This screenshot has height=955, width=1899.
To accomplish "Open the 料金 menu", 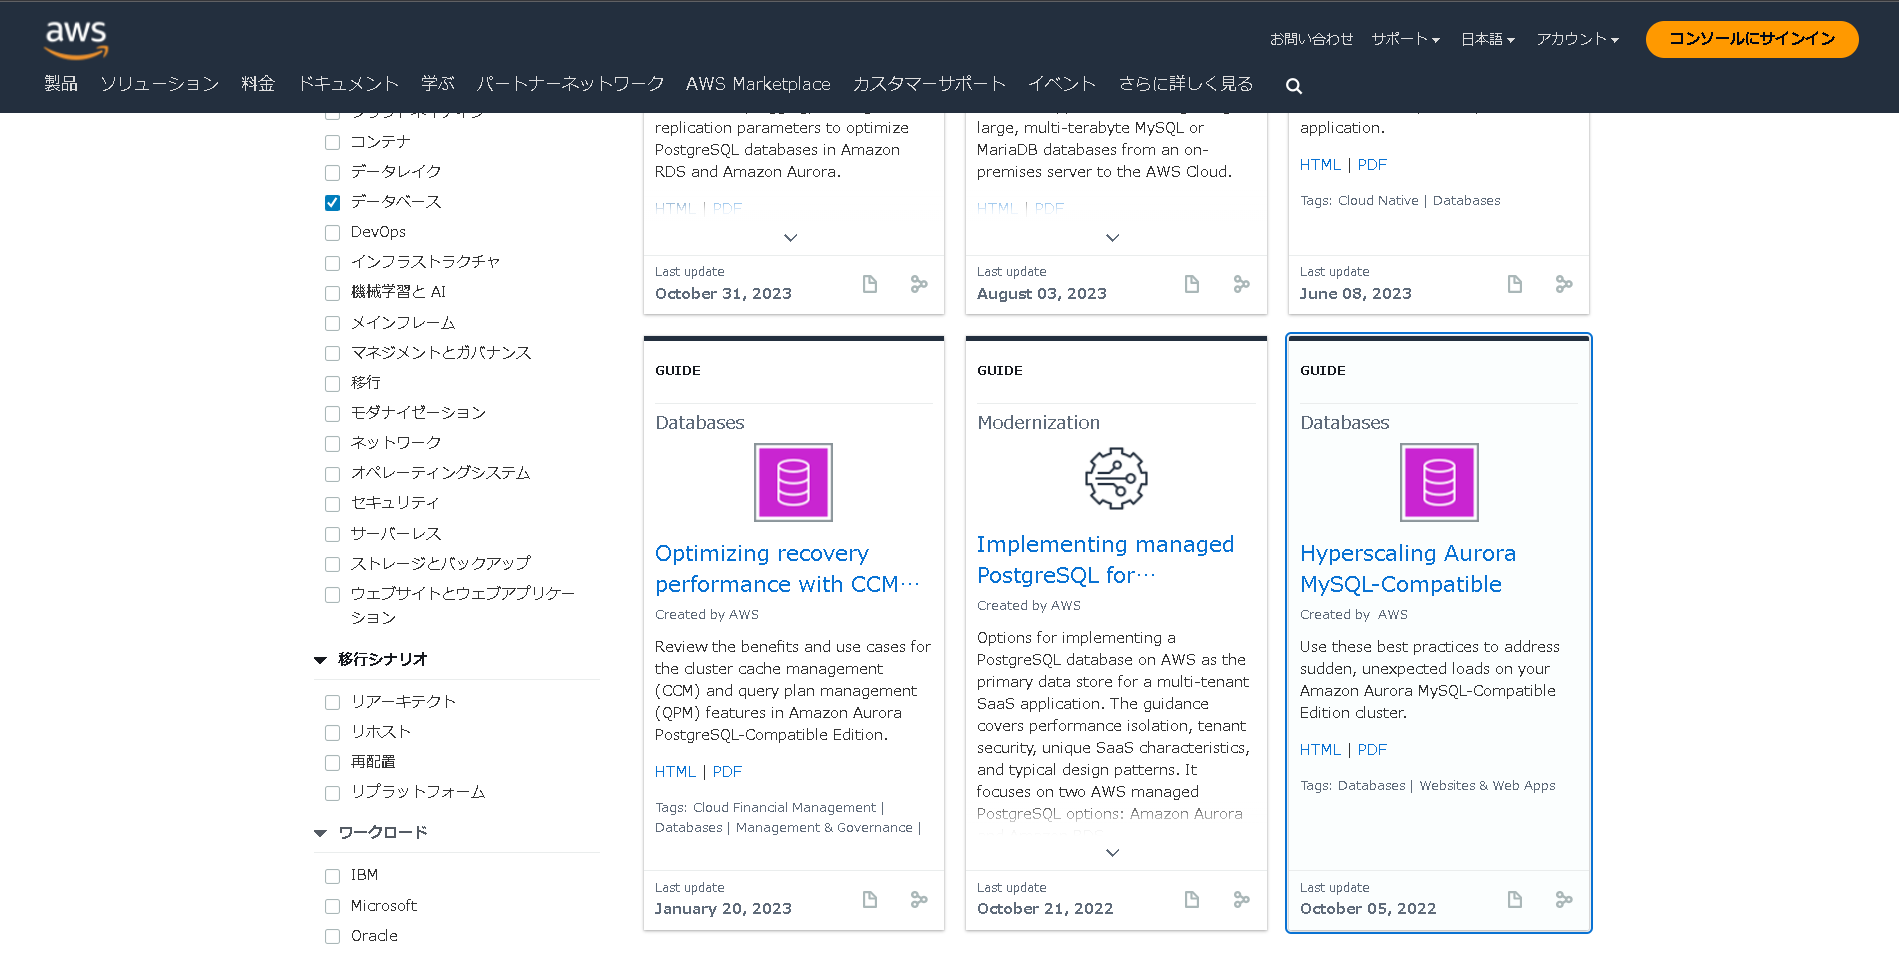I will 258,84.
